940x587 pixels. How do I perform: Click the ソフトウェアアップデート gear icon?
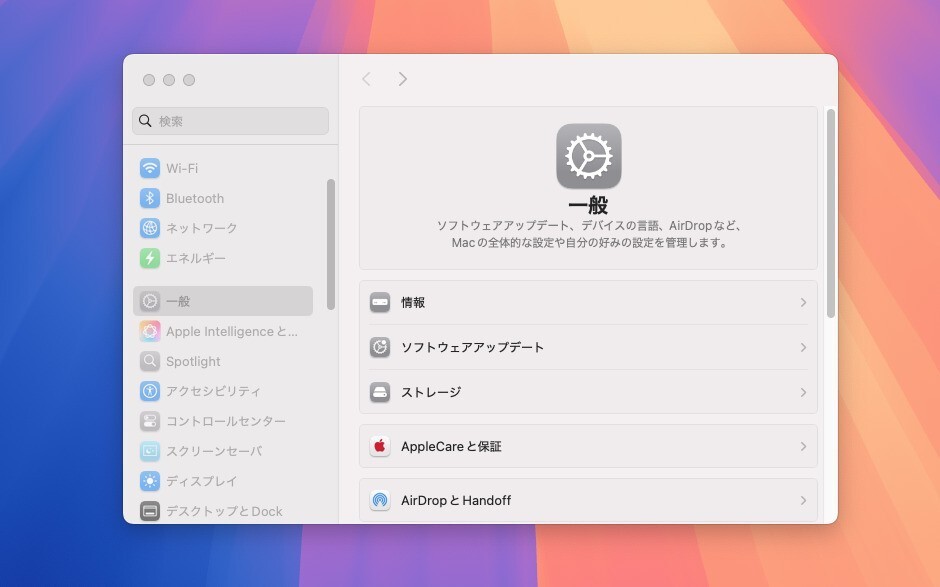coord(380,347)
